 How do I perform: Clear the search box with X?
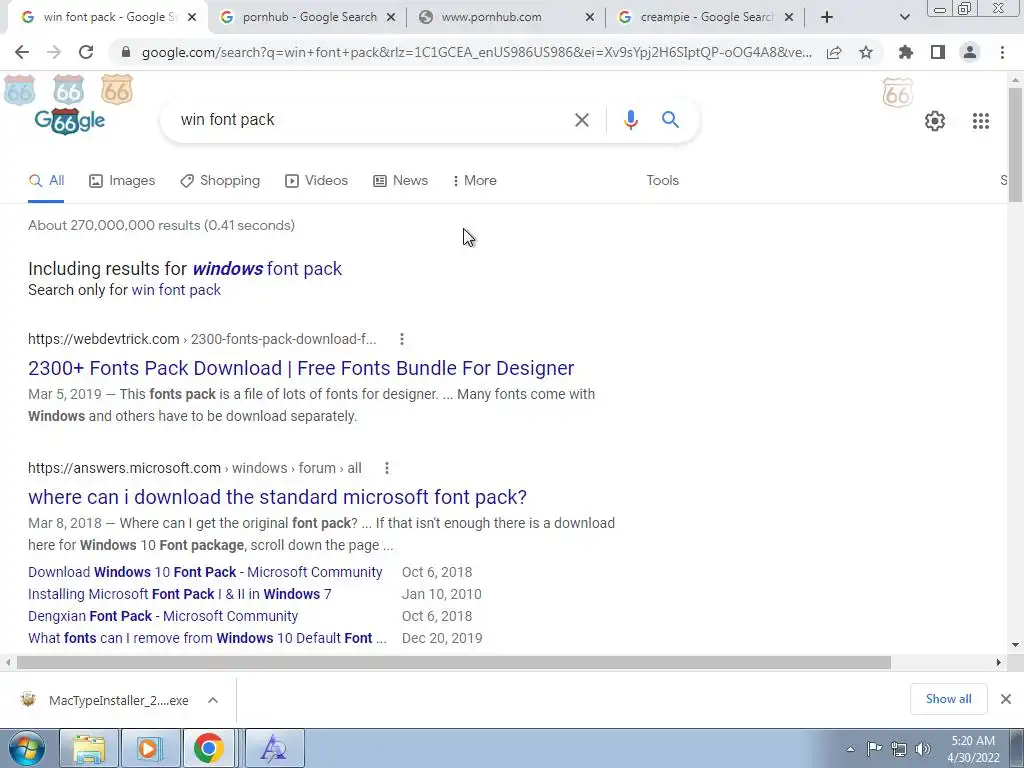point(582,120)
